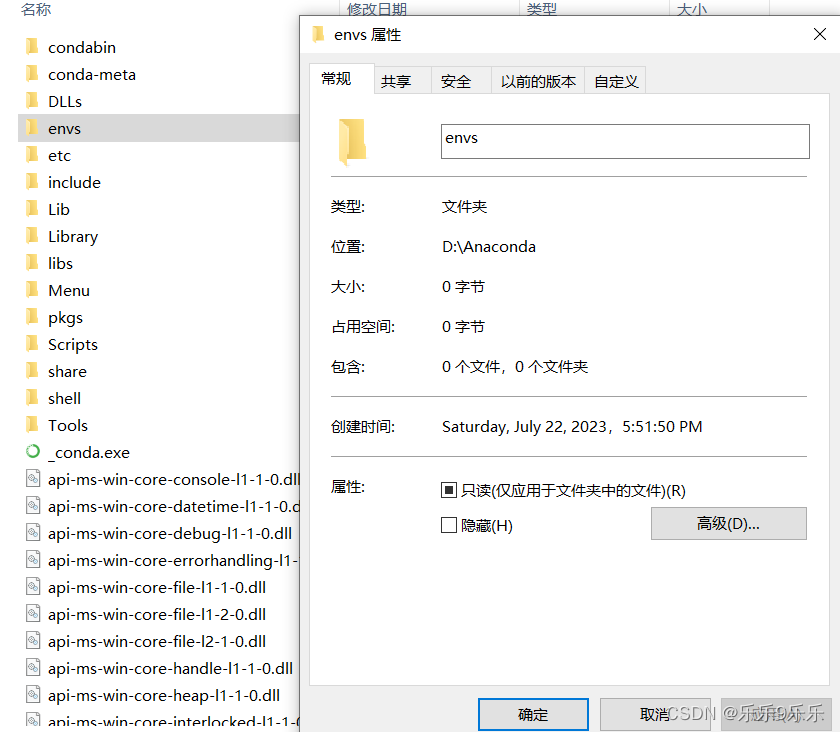Viewport: 840px width, 732px height.
Task: Click inside the envs name field
Action: click(624, 141)
